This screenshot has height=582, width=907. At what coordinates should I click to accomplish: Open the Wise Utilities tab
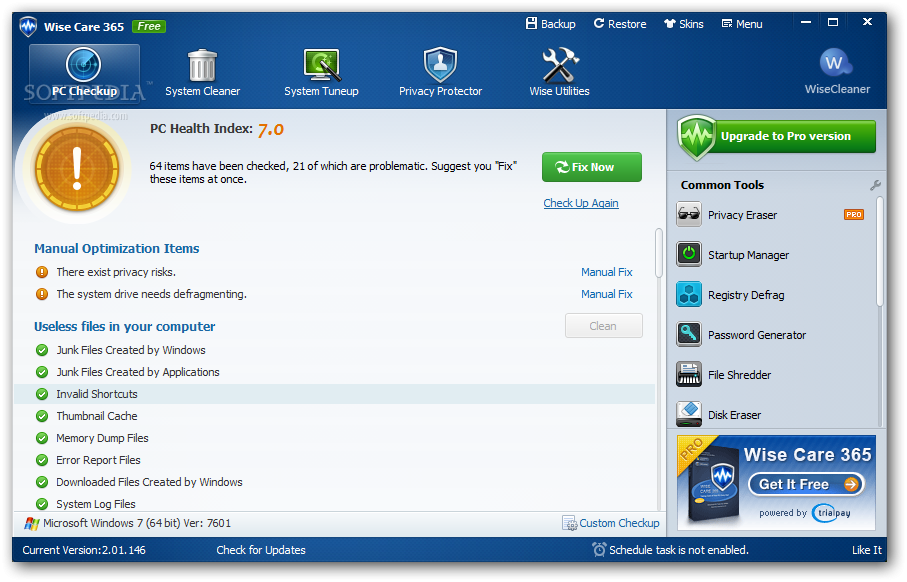click(559, 73)
